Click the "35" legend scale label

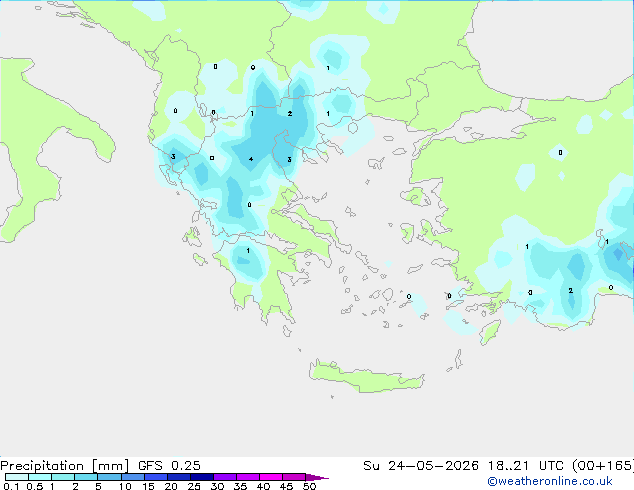240,486
